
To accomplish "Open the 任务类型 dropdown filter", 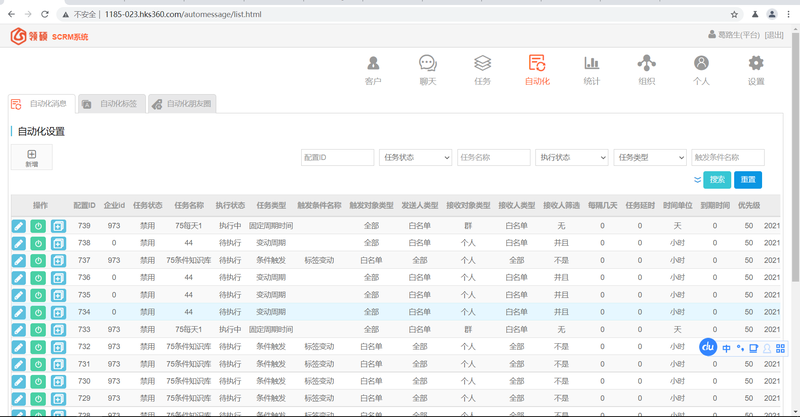I will click(649, 157).
